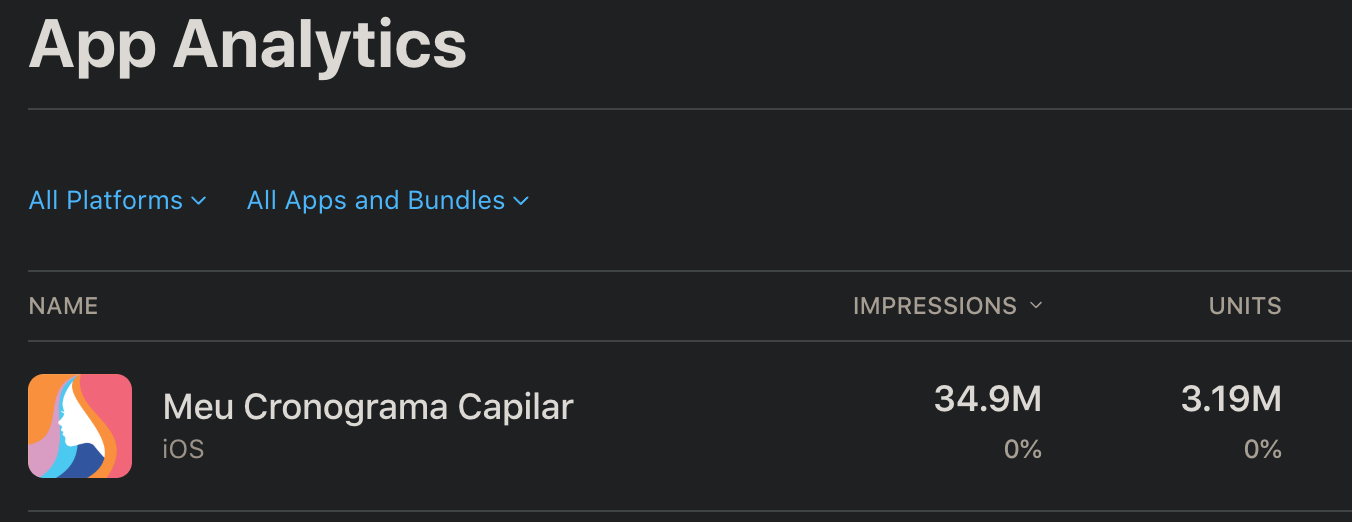Click the word Analytics in the heading

(x=320, y=45)
